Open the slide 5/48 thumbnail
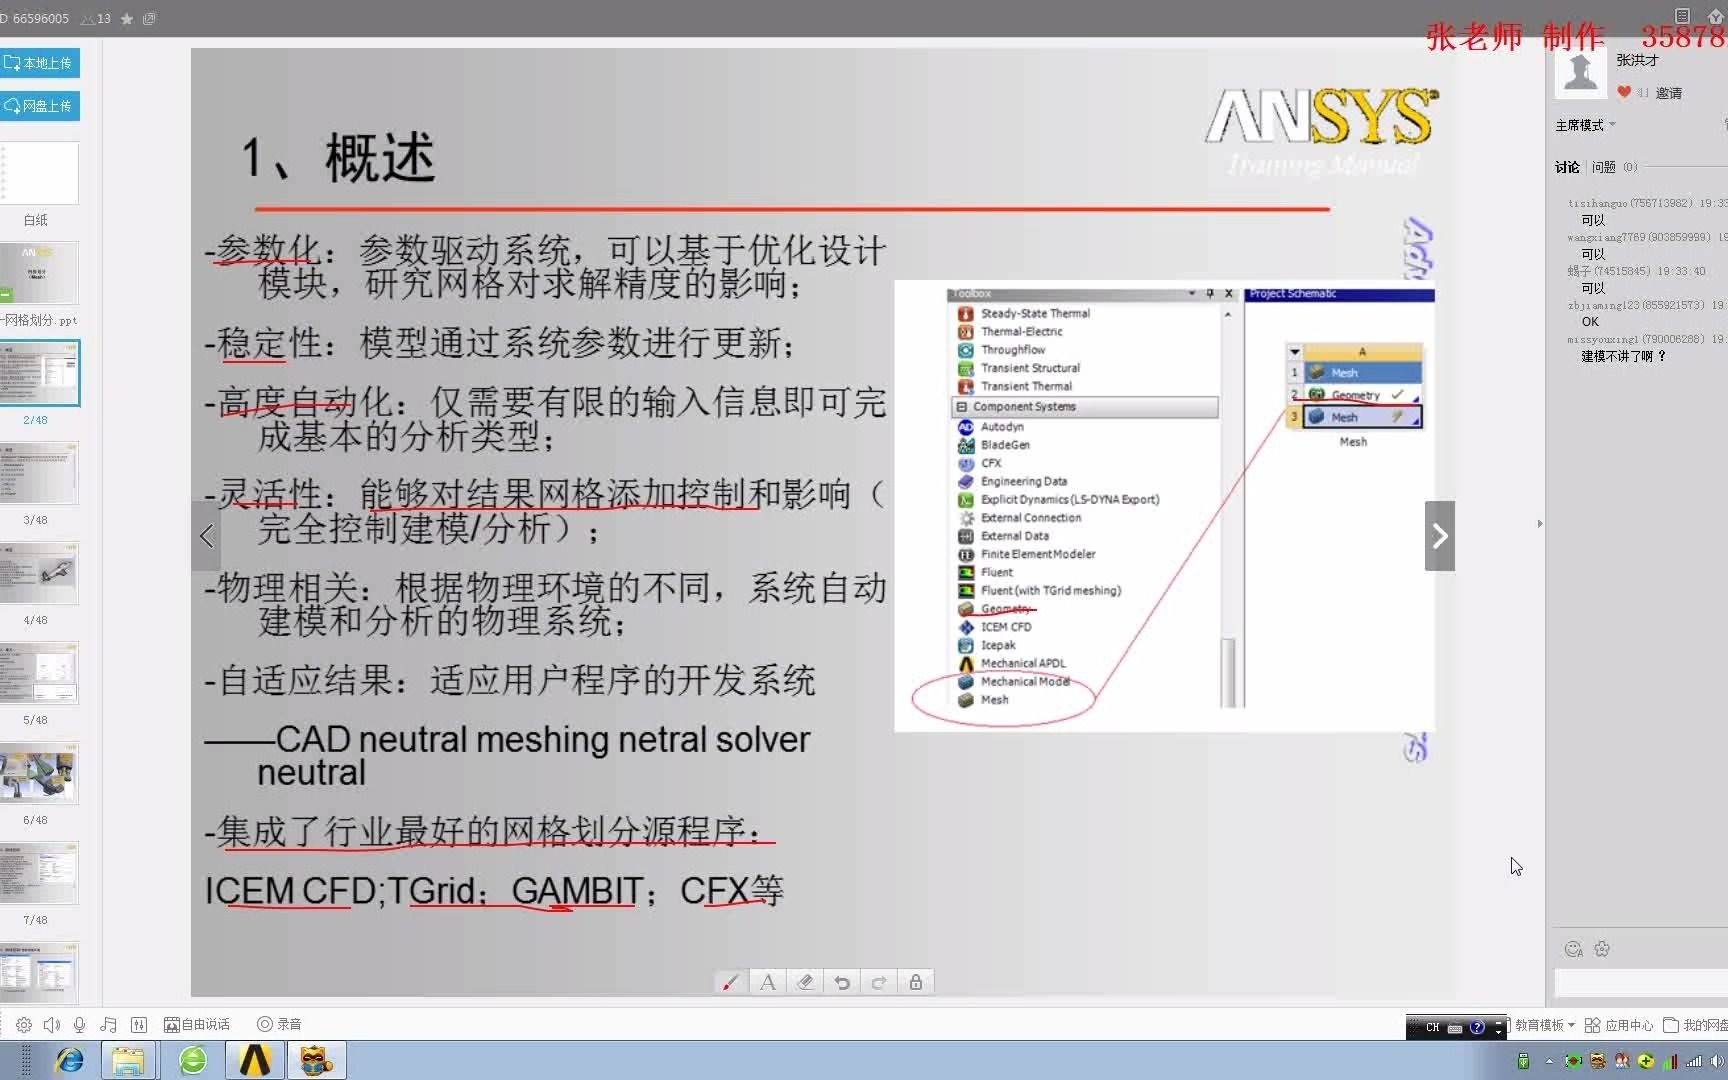The width and height of the screenshot is (1728, 1080). click(x=38, y=673)
